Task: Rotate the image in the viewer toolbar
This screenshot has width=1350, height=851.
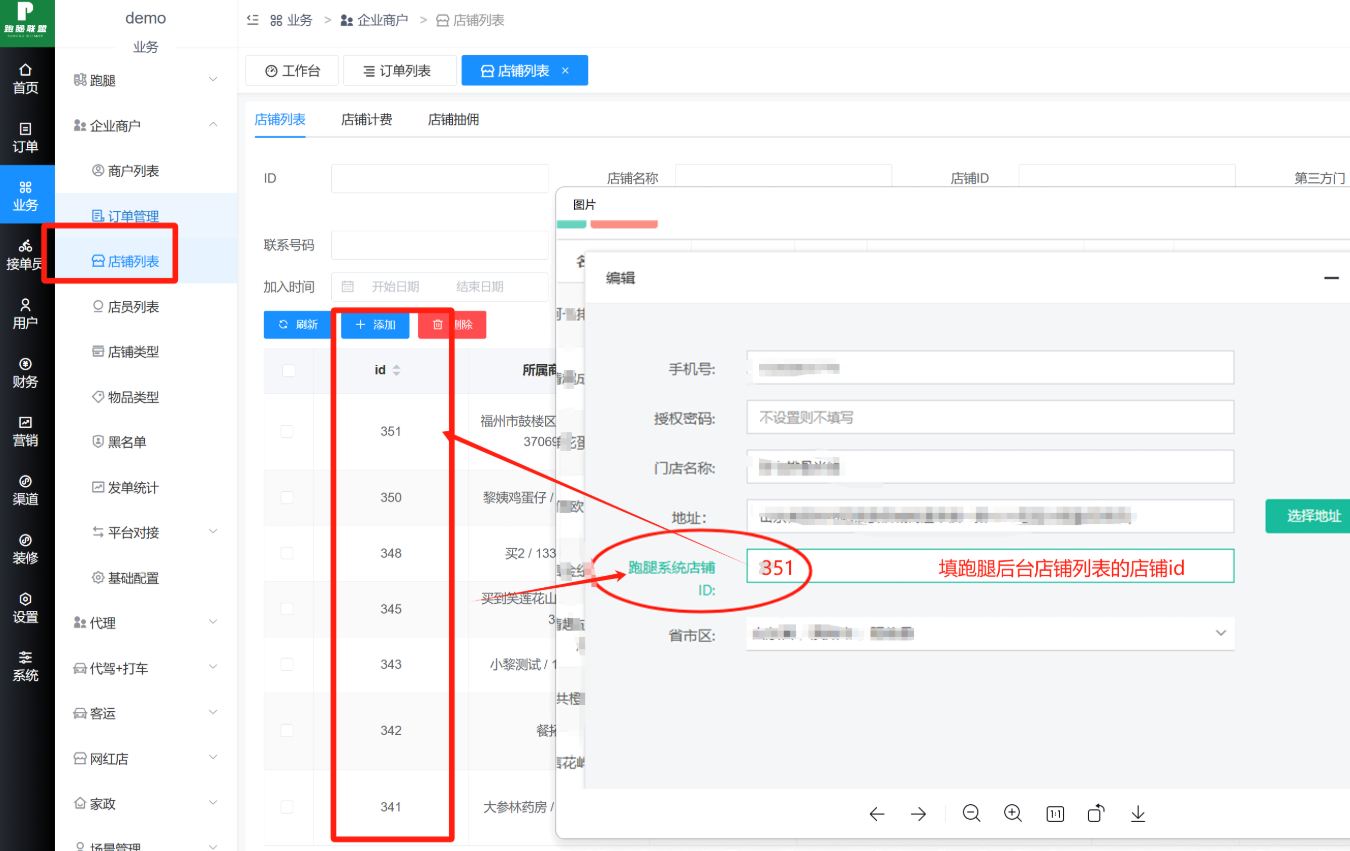Action: 1096,814
